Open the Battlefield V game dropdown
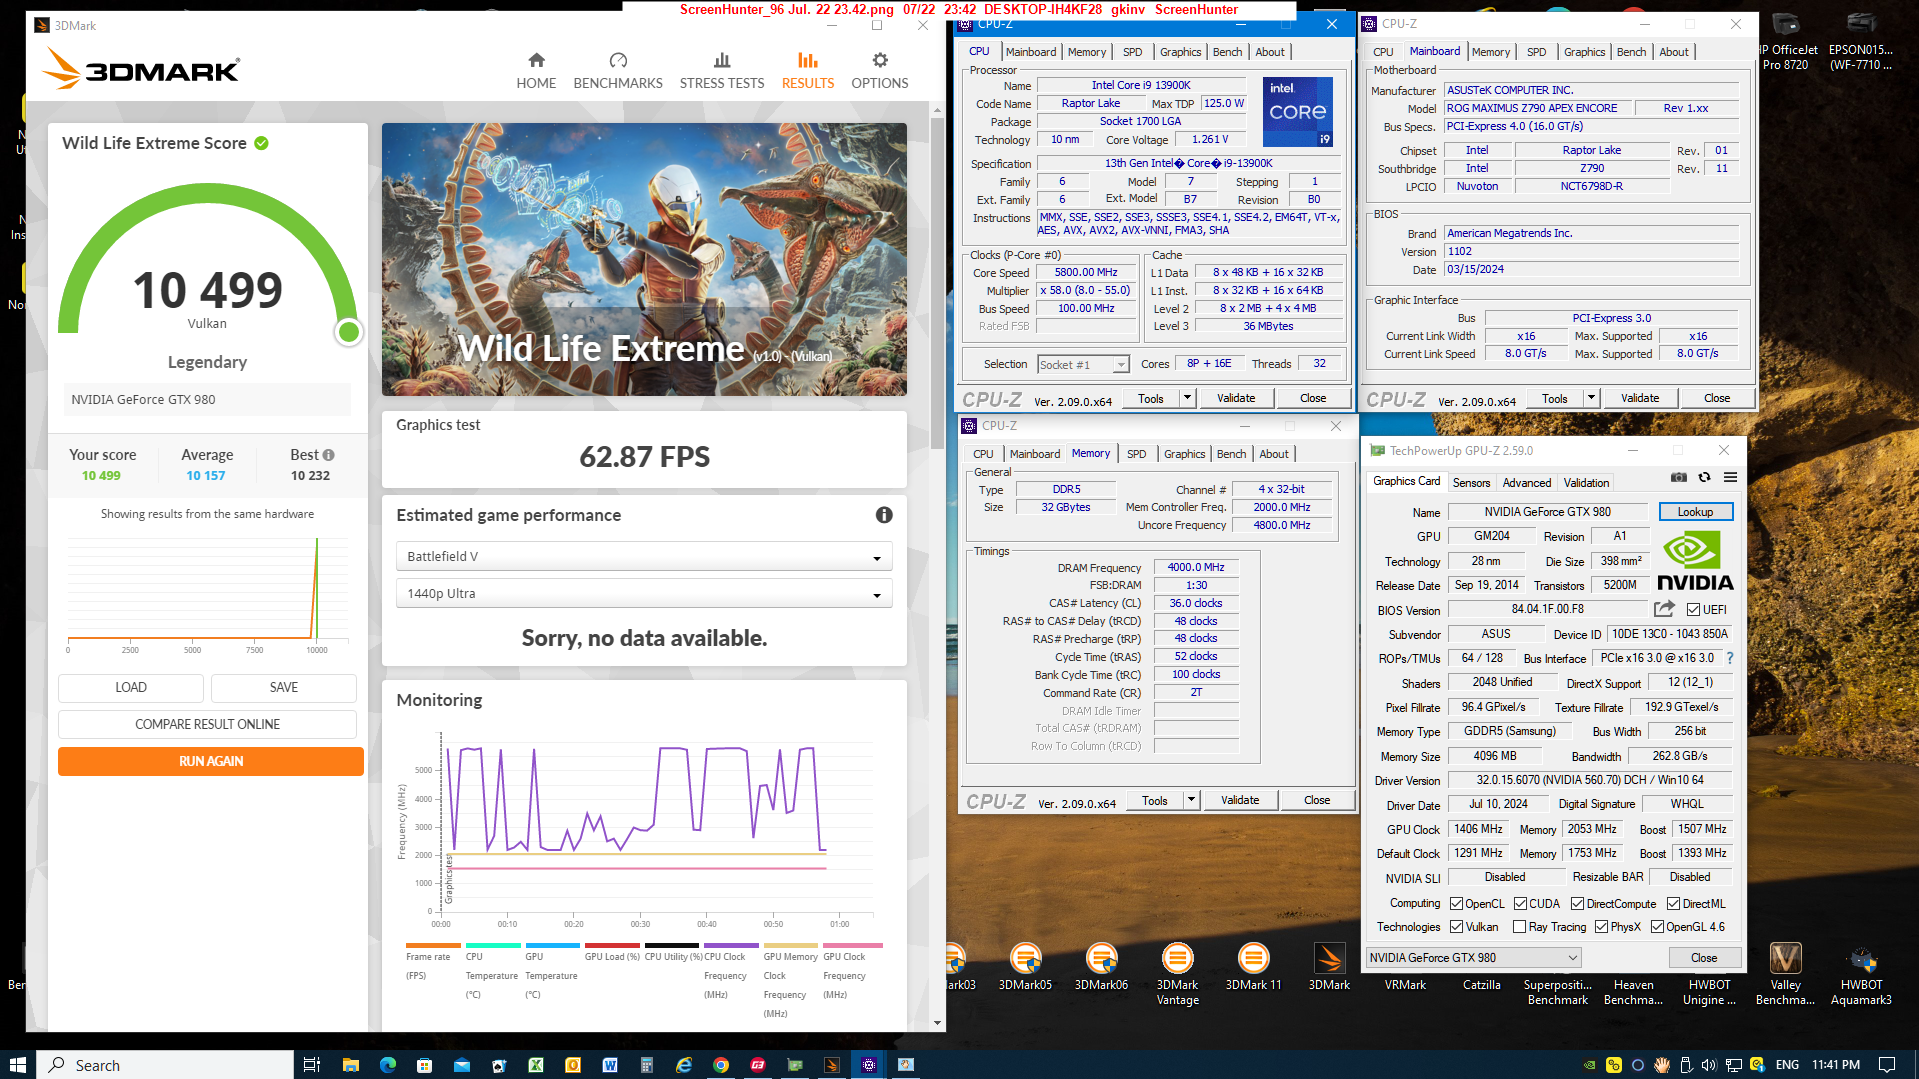The image size is (1919, 1079). coord(644,557)
